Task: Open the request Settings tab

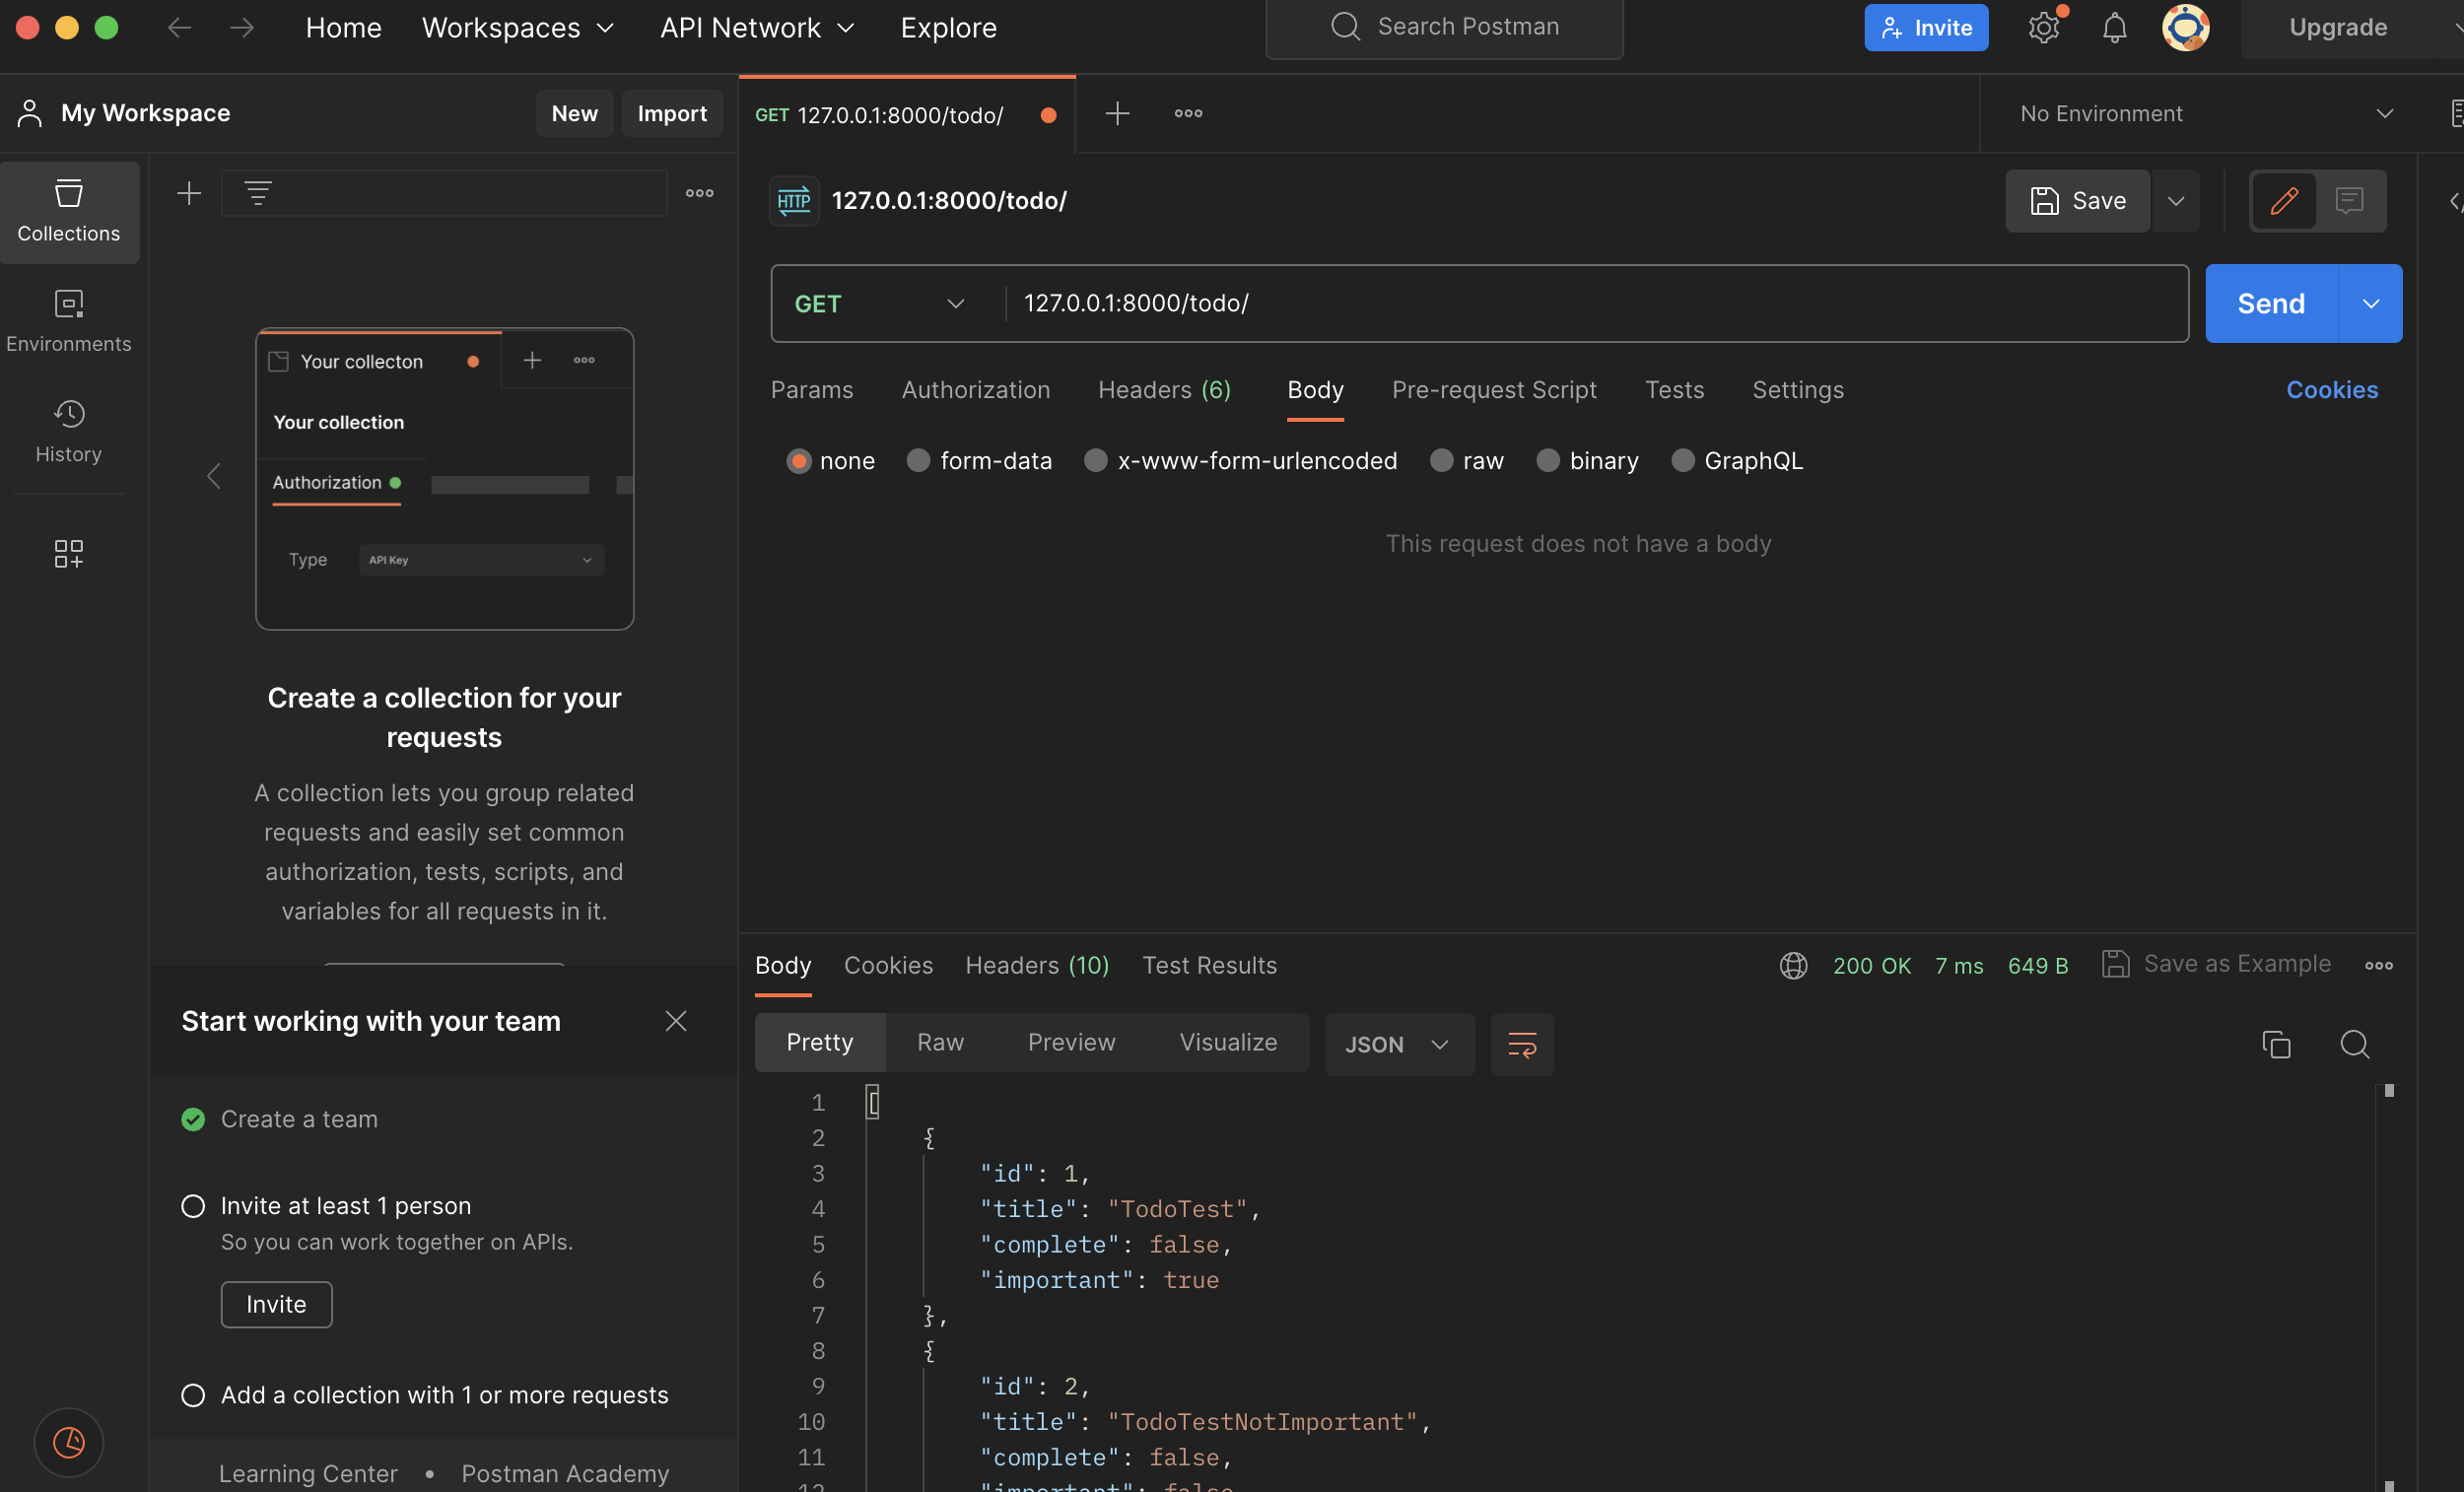Action: (1798, 390)
